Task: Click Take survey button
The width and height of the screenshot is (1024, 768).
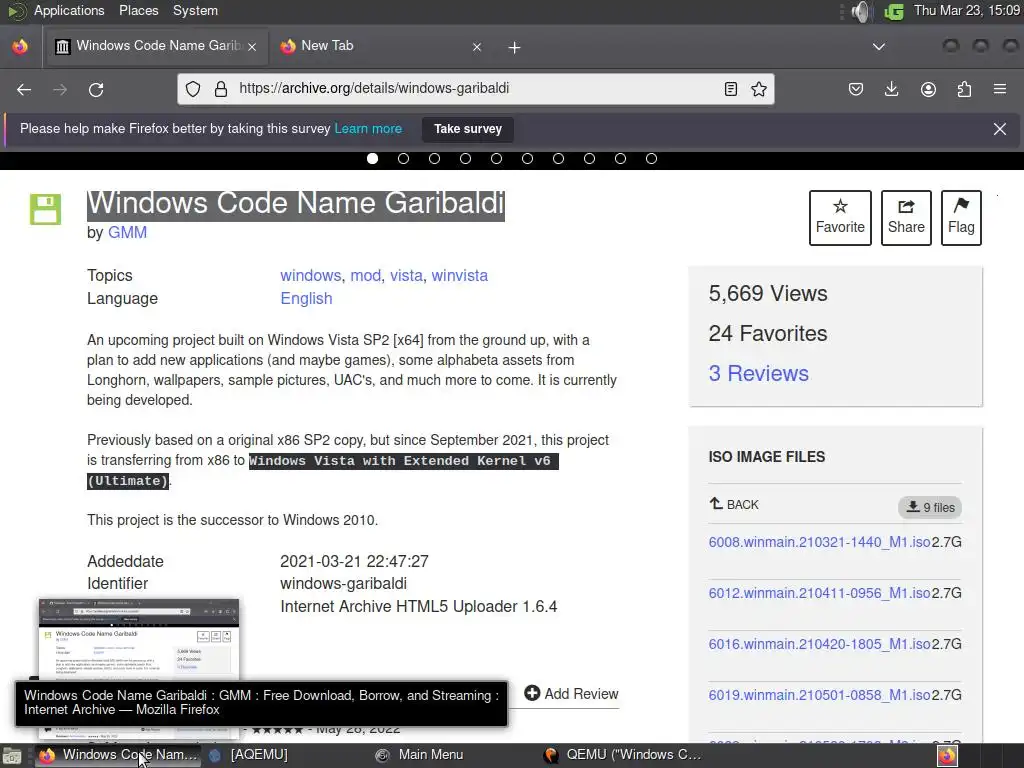Action: [x=468, y=129]
